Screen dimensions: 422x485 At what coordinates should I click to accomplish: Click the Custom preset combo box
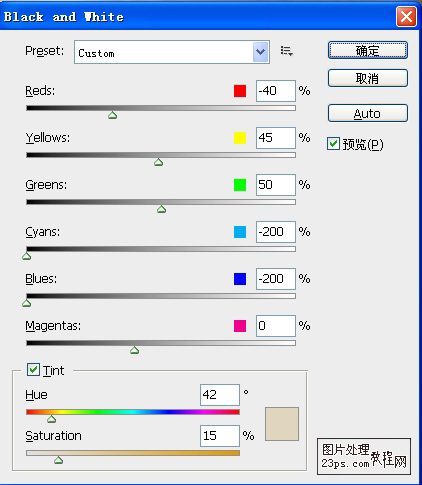click(x=172, y=52)
